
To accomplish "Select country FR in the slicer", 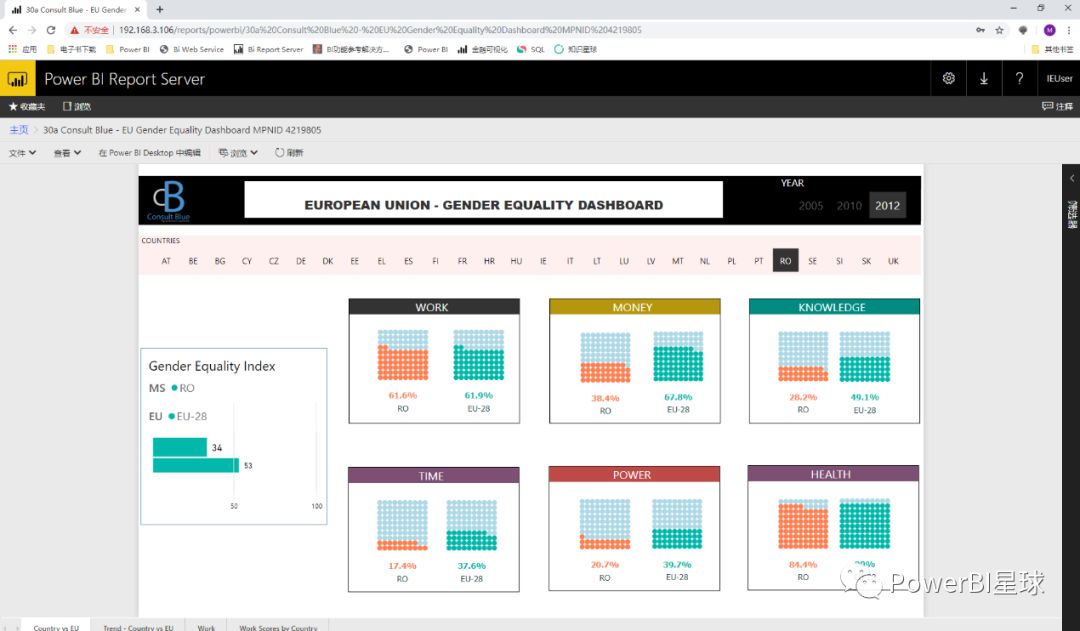I will pos(462,261).
